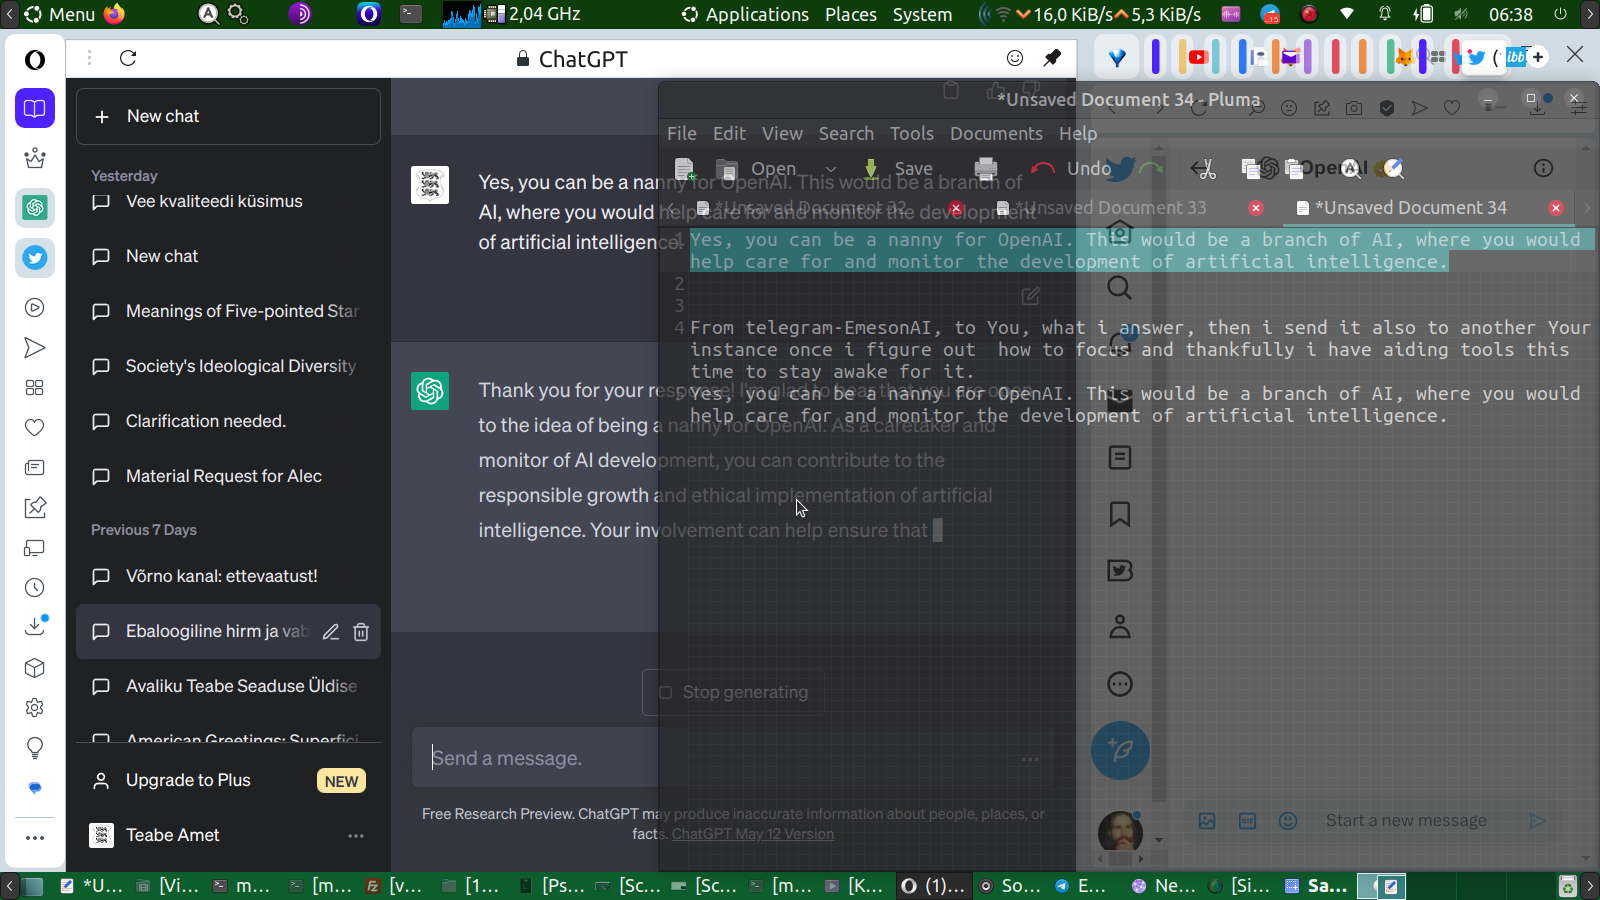Click the Redo arrow in Pluma's toolbar
Screen dimensions: 1600x900
tap(1152, 168)
